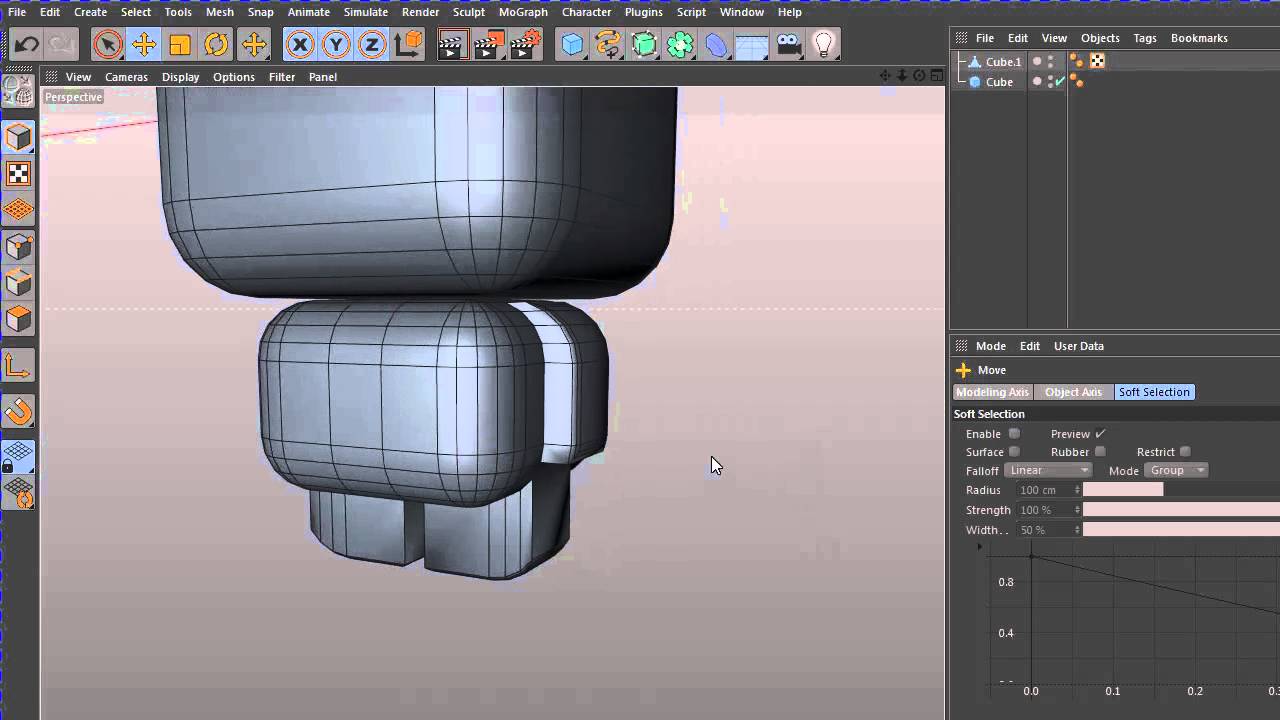This screenshot has height=720, width=1280.
Task: Open the Array modeling objects icon
Action: pyautogui.click(x=680, y=45)
